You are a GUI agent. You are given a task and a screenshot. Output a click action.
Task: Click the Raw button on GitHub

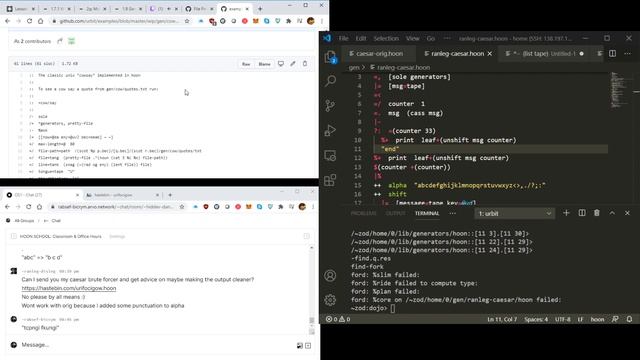[246, 64]
